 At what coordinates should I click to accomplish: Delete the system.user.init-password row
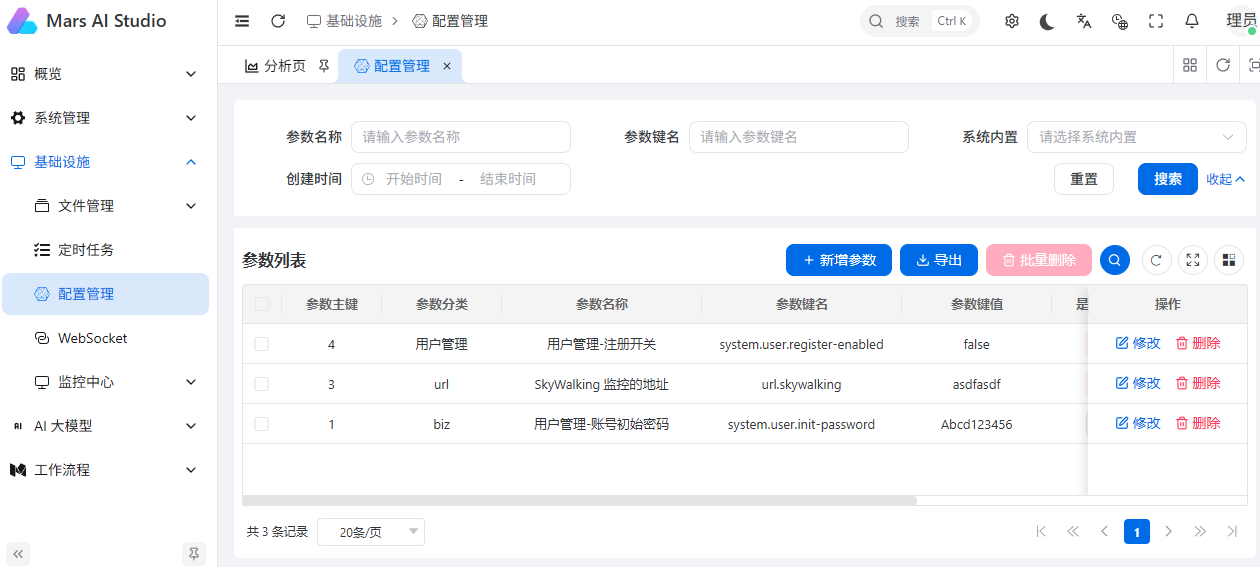(x=1198, y=423)
